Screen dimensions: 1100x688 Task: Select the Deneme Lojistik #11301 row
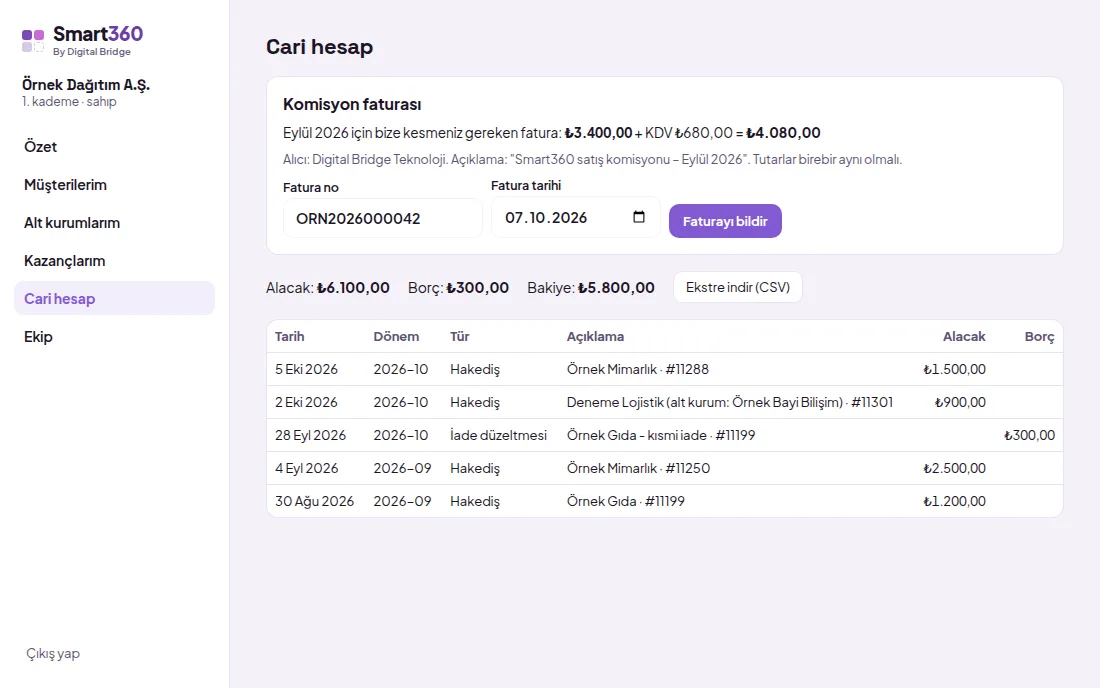point(664,402)
